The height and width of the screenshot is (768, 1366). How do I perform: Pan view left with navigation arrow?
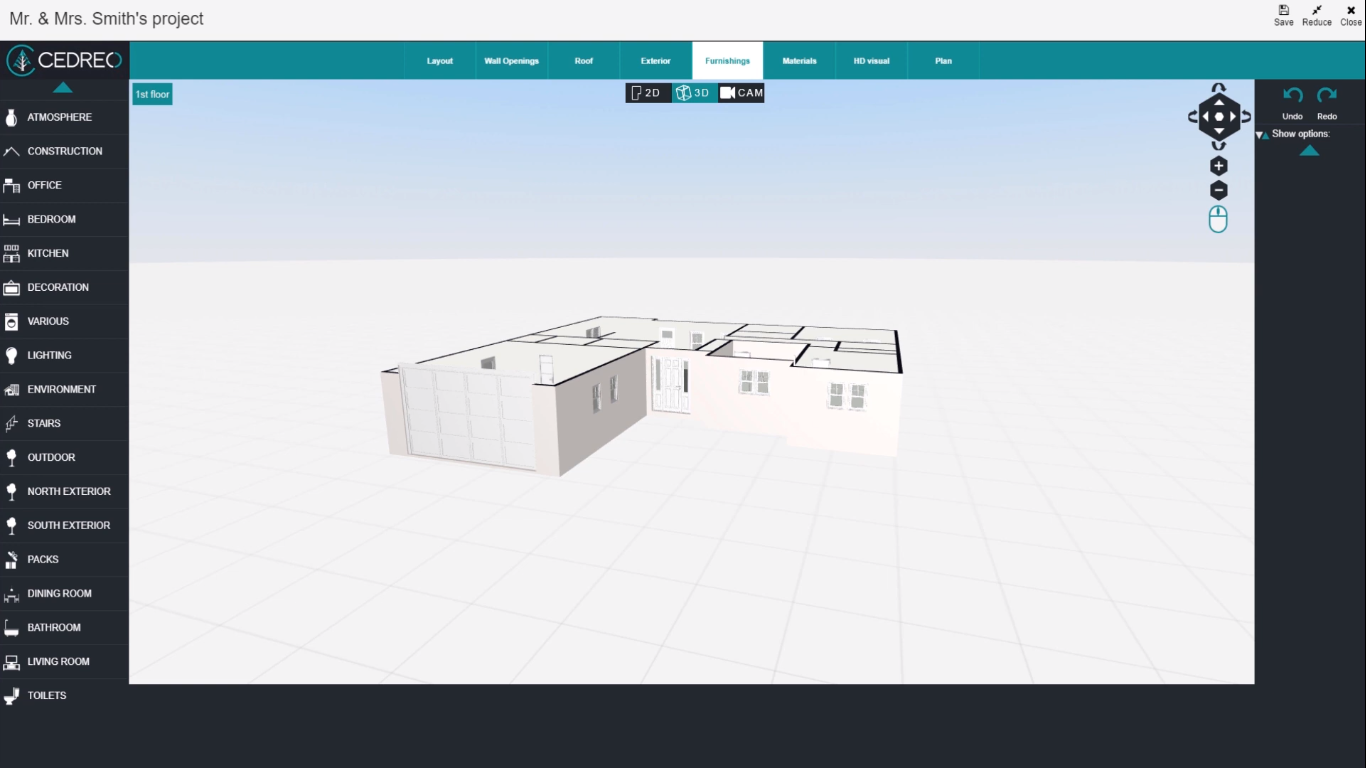1205,117
